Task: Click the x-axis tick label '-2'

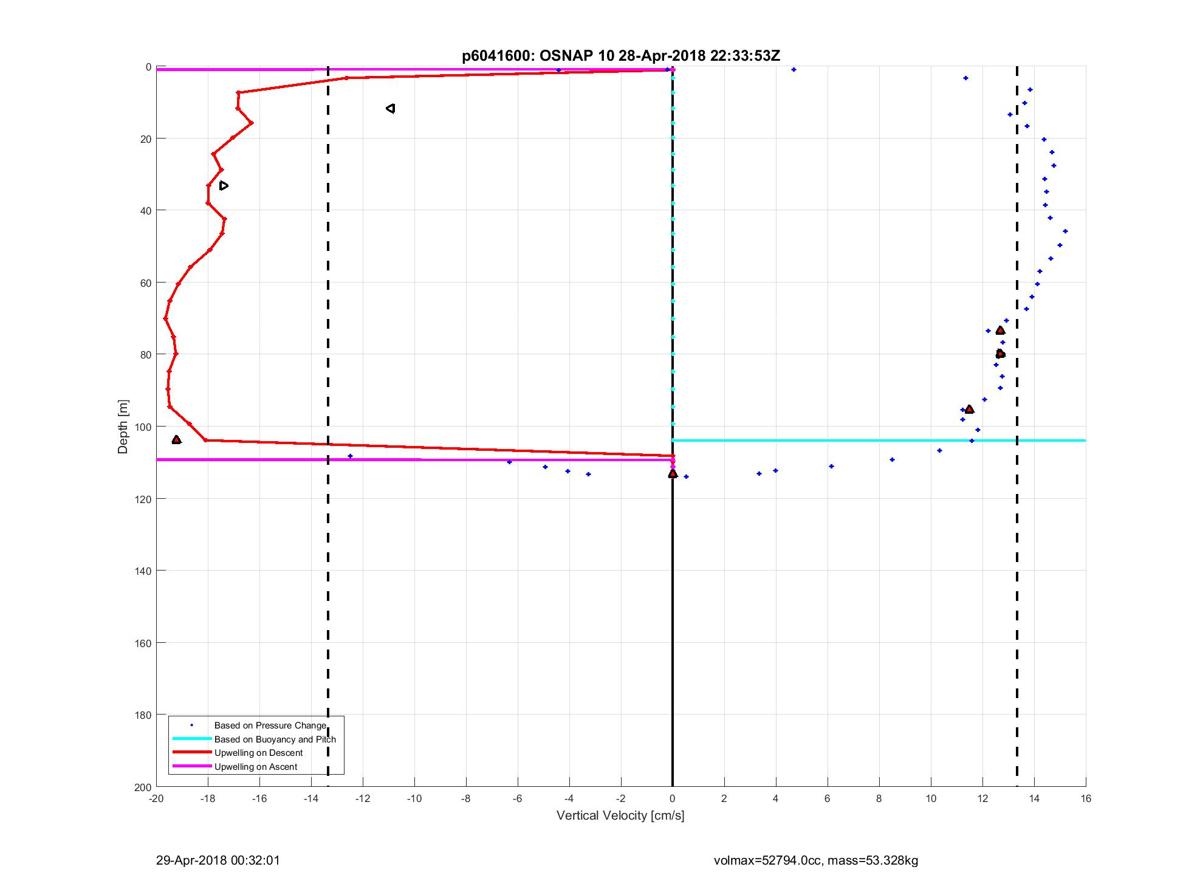Action: tap(621, 799)
